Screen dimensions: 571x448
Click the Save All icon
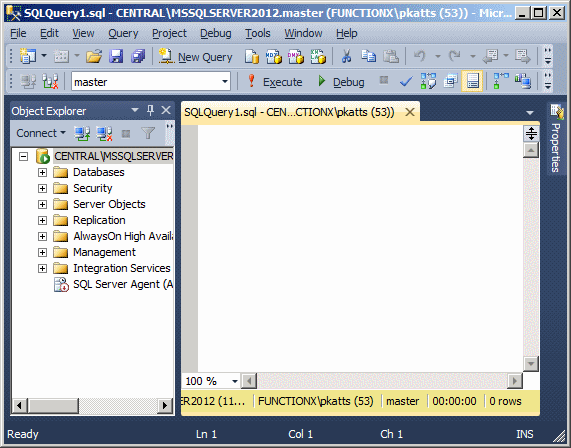point(138,56)
